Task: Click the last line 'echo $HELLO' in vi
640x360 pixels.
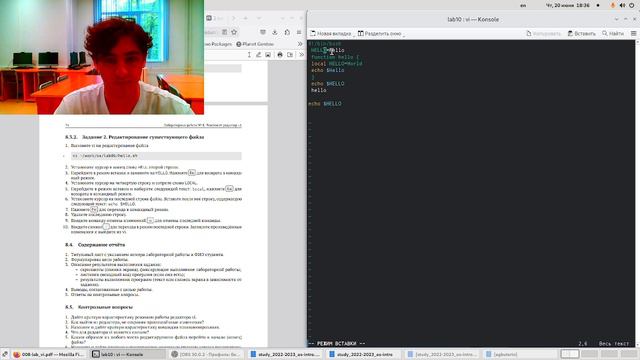Action: [x=325, y=104]
